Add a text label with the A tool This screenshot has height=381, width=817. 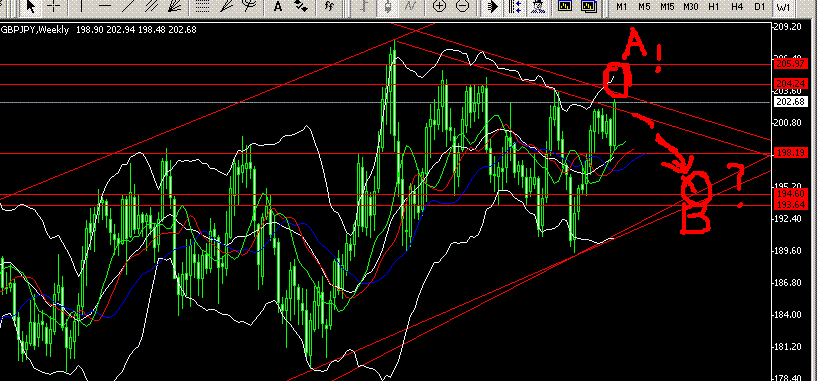pos(278,6)
